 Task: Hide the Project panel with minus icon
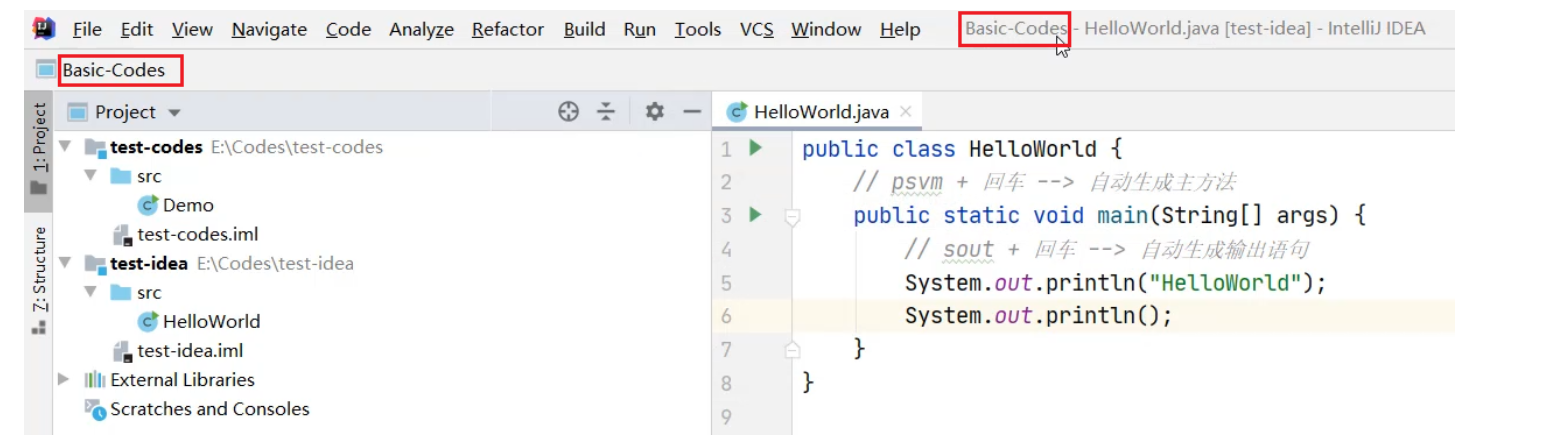click(691, 112)
